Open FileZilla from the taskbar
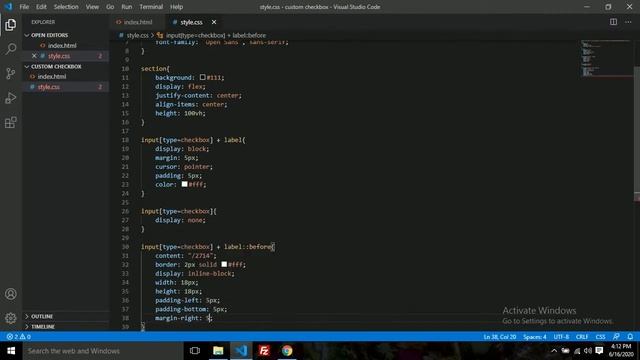The width and height of the screenshot is (640, 360). (264, 351)
